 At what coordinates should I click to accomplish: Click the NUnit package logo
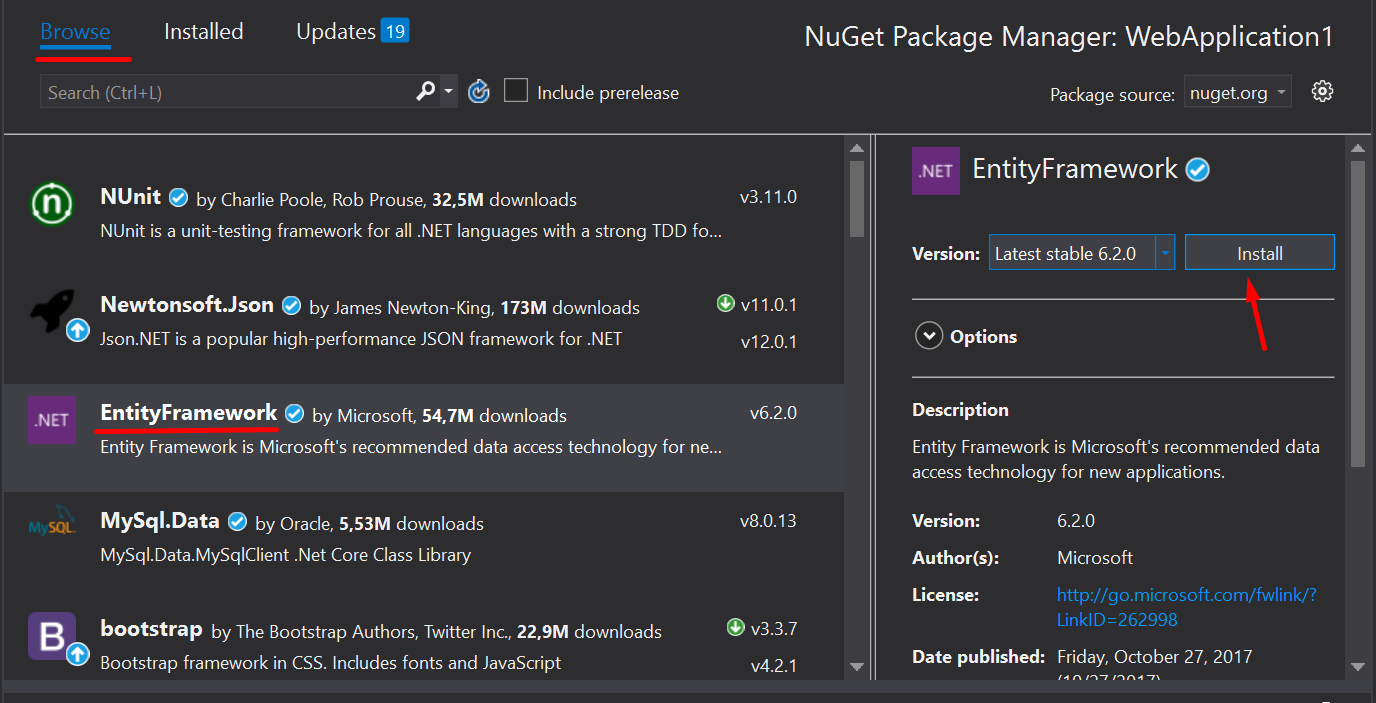(x=51, y=204)
